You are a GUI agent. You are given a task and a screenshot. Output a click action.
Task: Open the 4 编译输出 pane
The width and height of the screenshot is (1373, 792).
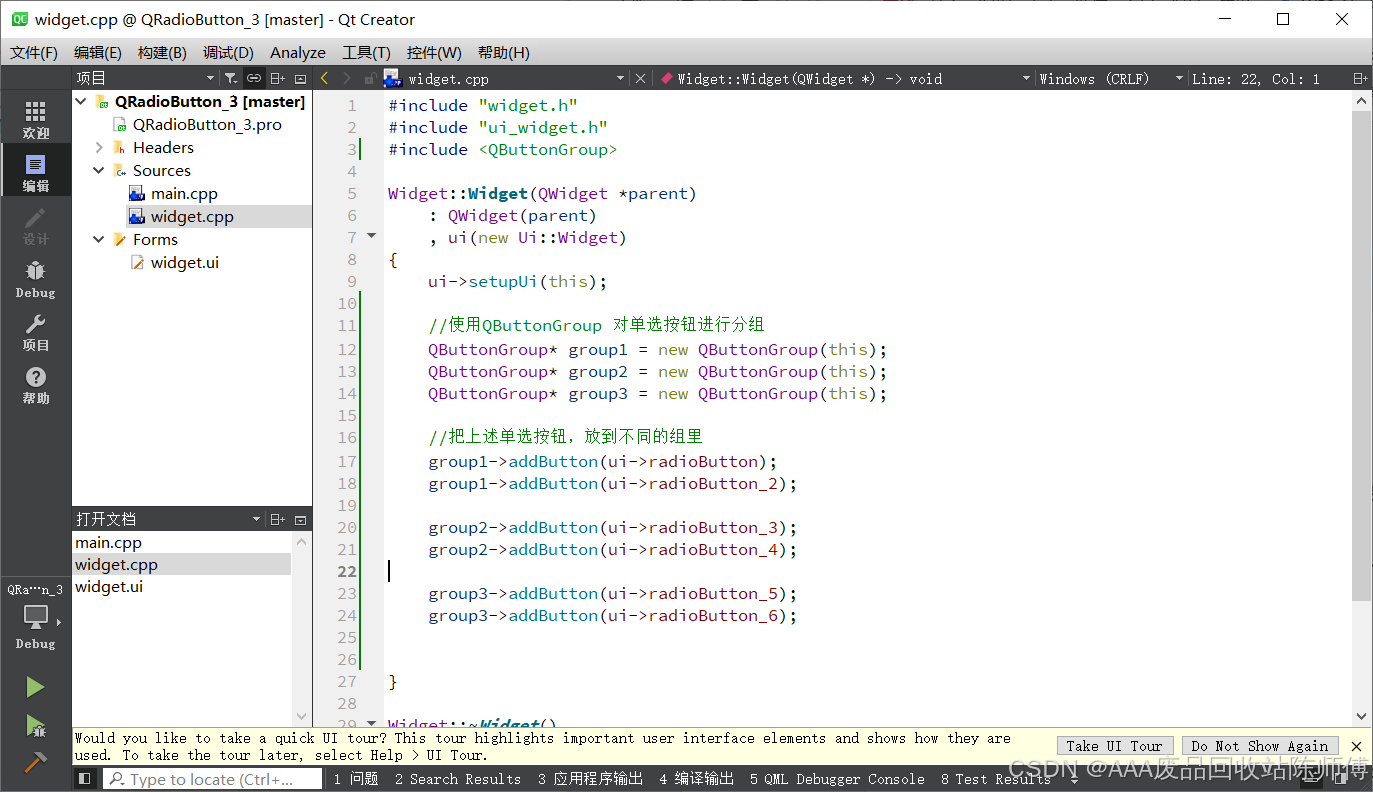click(696, 778)
